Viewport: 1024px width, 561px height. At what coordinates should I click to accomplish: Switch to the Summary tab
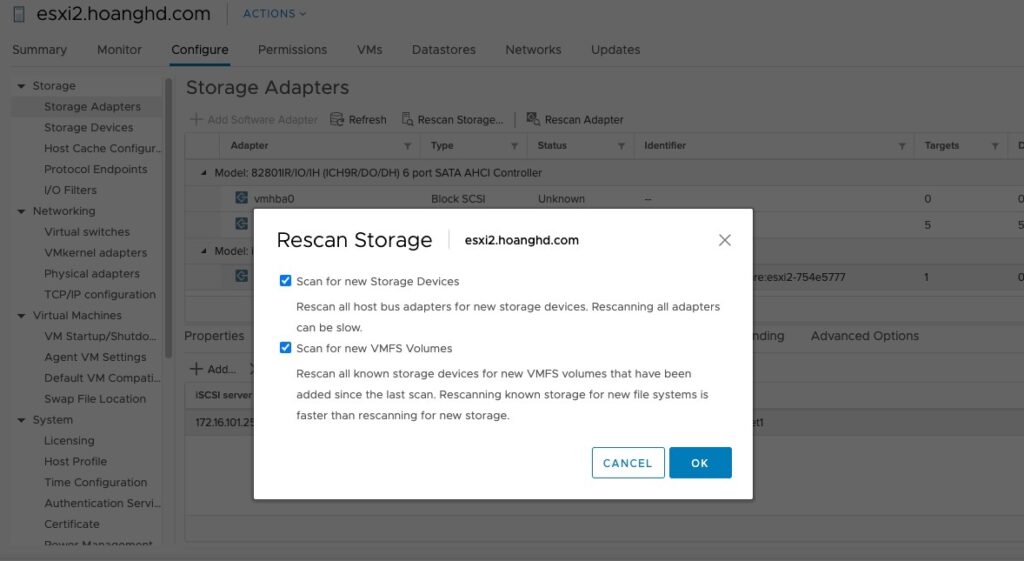[39, 50]
